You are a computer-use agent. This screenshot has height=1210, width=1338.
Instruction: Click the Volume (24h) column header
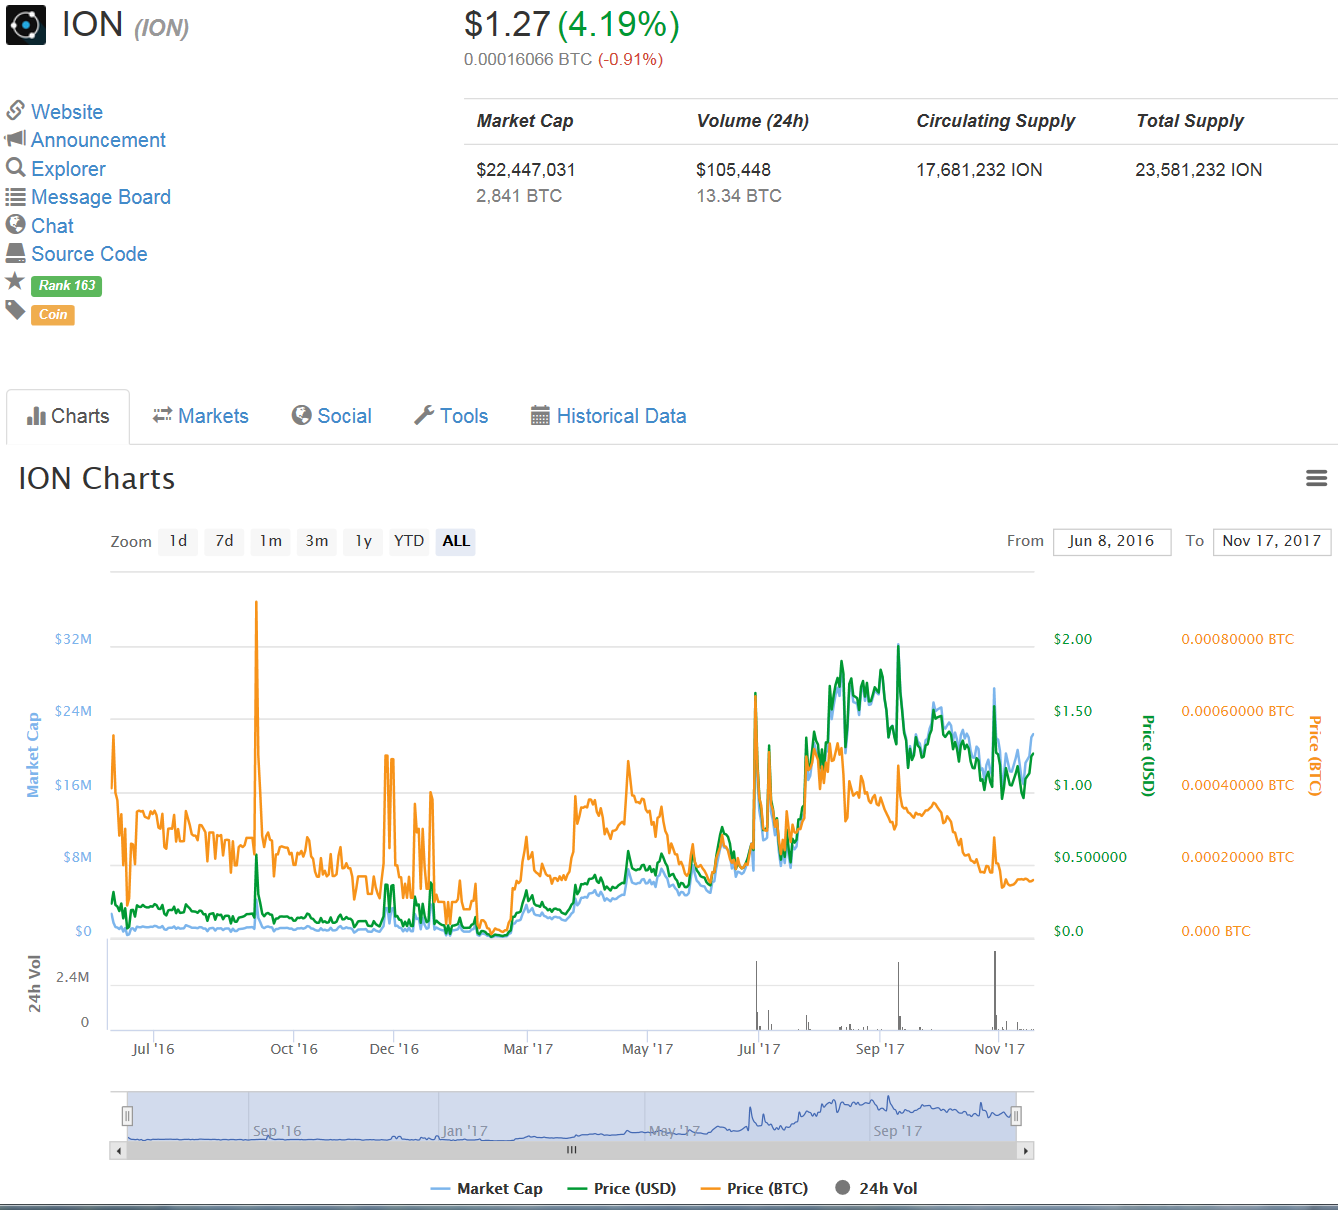[x=753, y=121]
